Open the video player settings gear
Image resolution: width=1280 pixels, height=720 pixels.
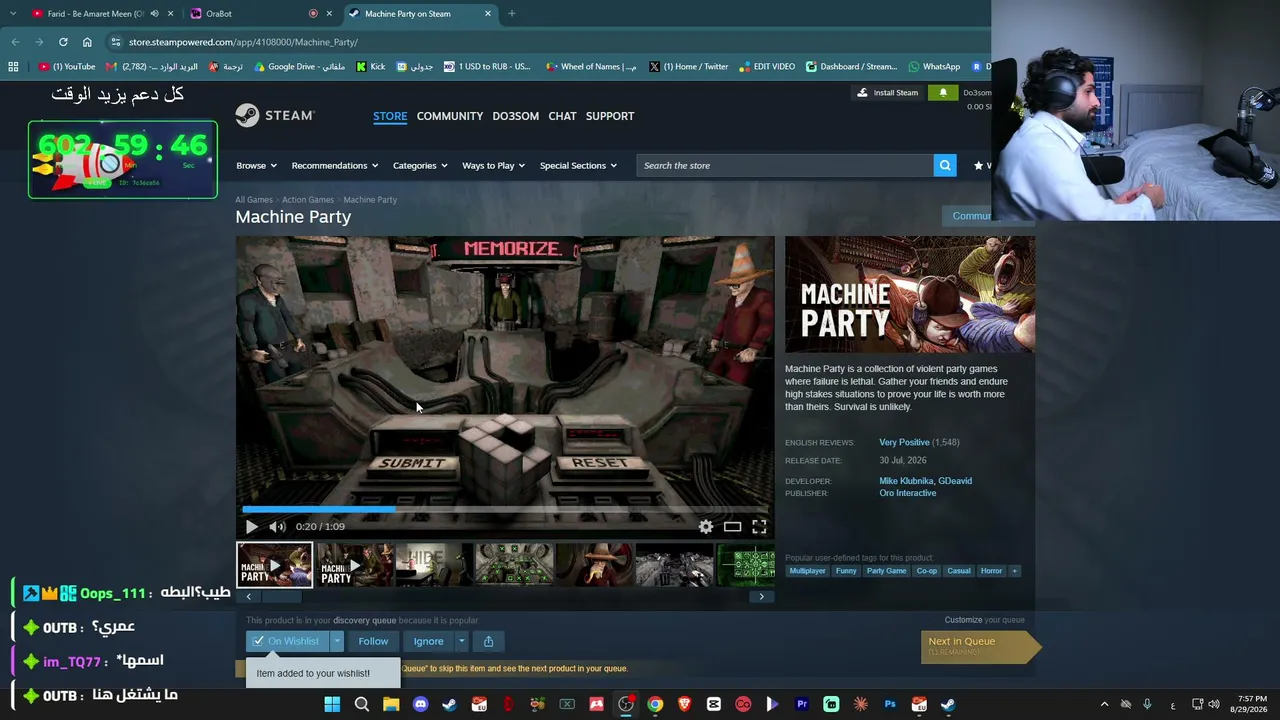point(706,527)
